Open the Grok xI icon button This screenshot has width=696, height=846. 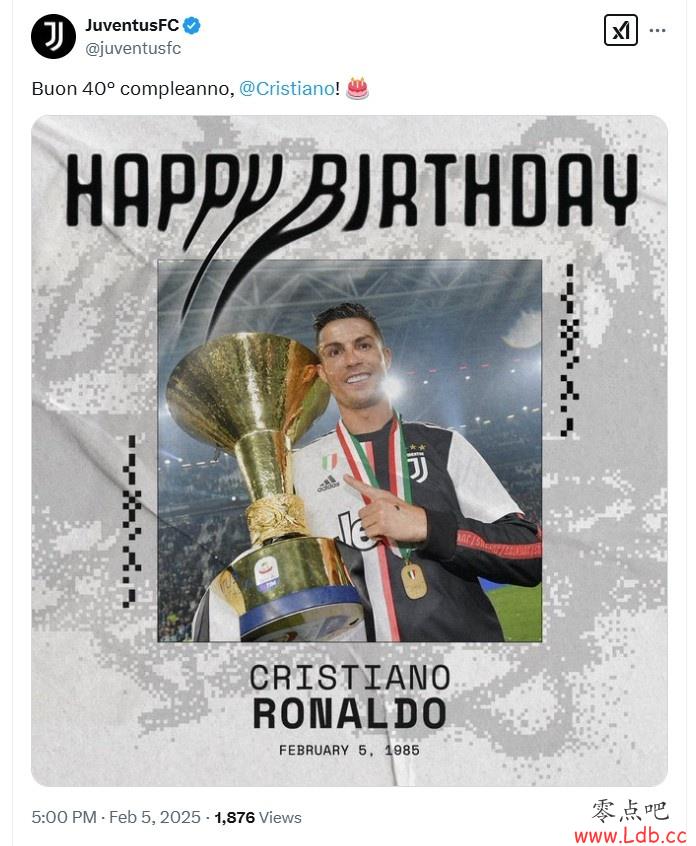click(620, 30)
